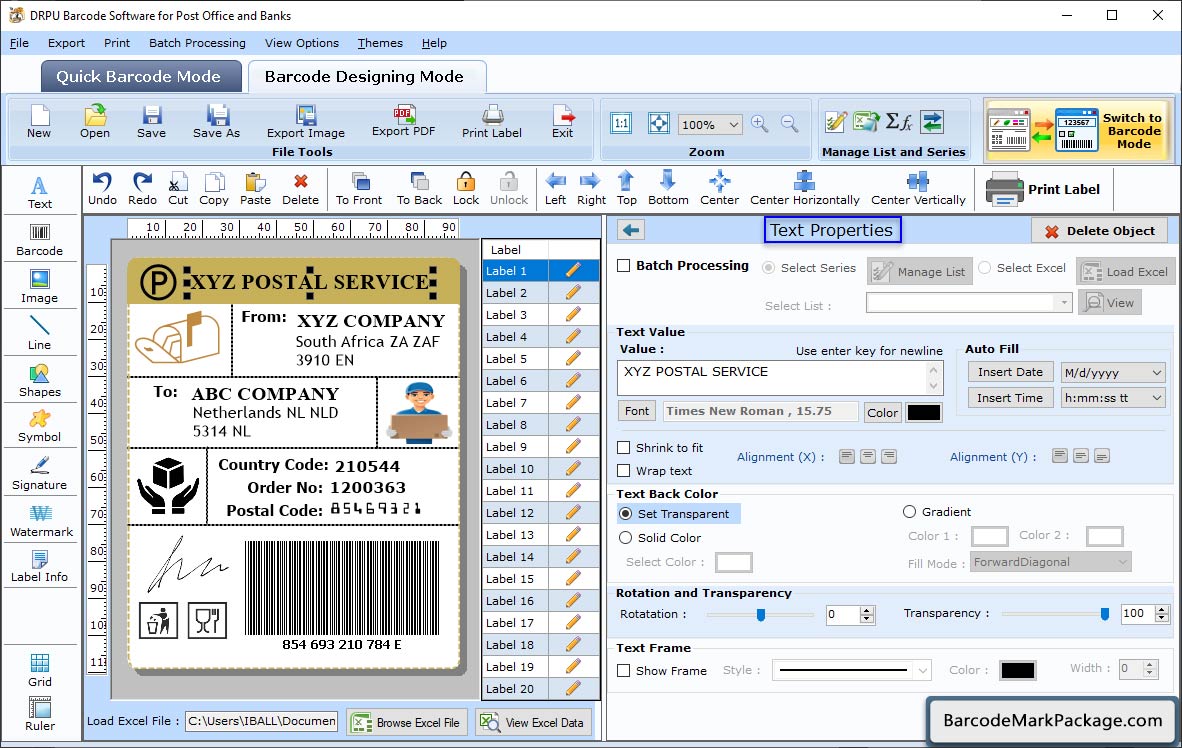Click the Transparency slider handle
The image size is (1182, 748).
tap(1104, 614)
